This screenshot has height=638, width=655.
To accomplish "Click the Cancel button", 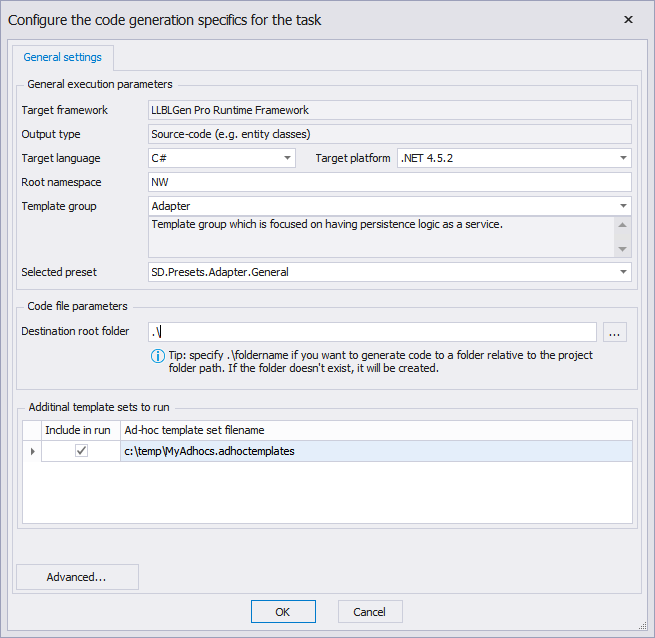I will pyautogui.click(x=370, y=612).
